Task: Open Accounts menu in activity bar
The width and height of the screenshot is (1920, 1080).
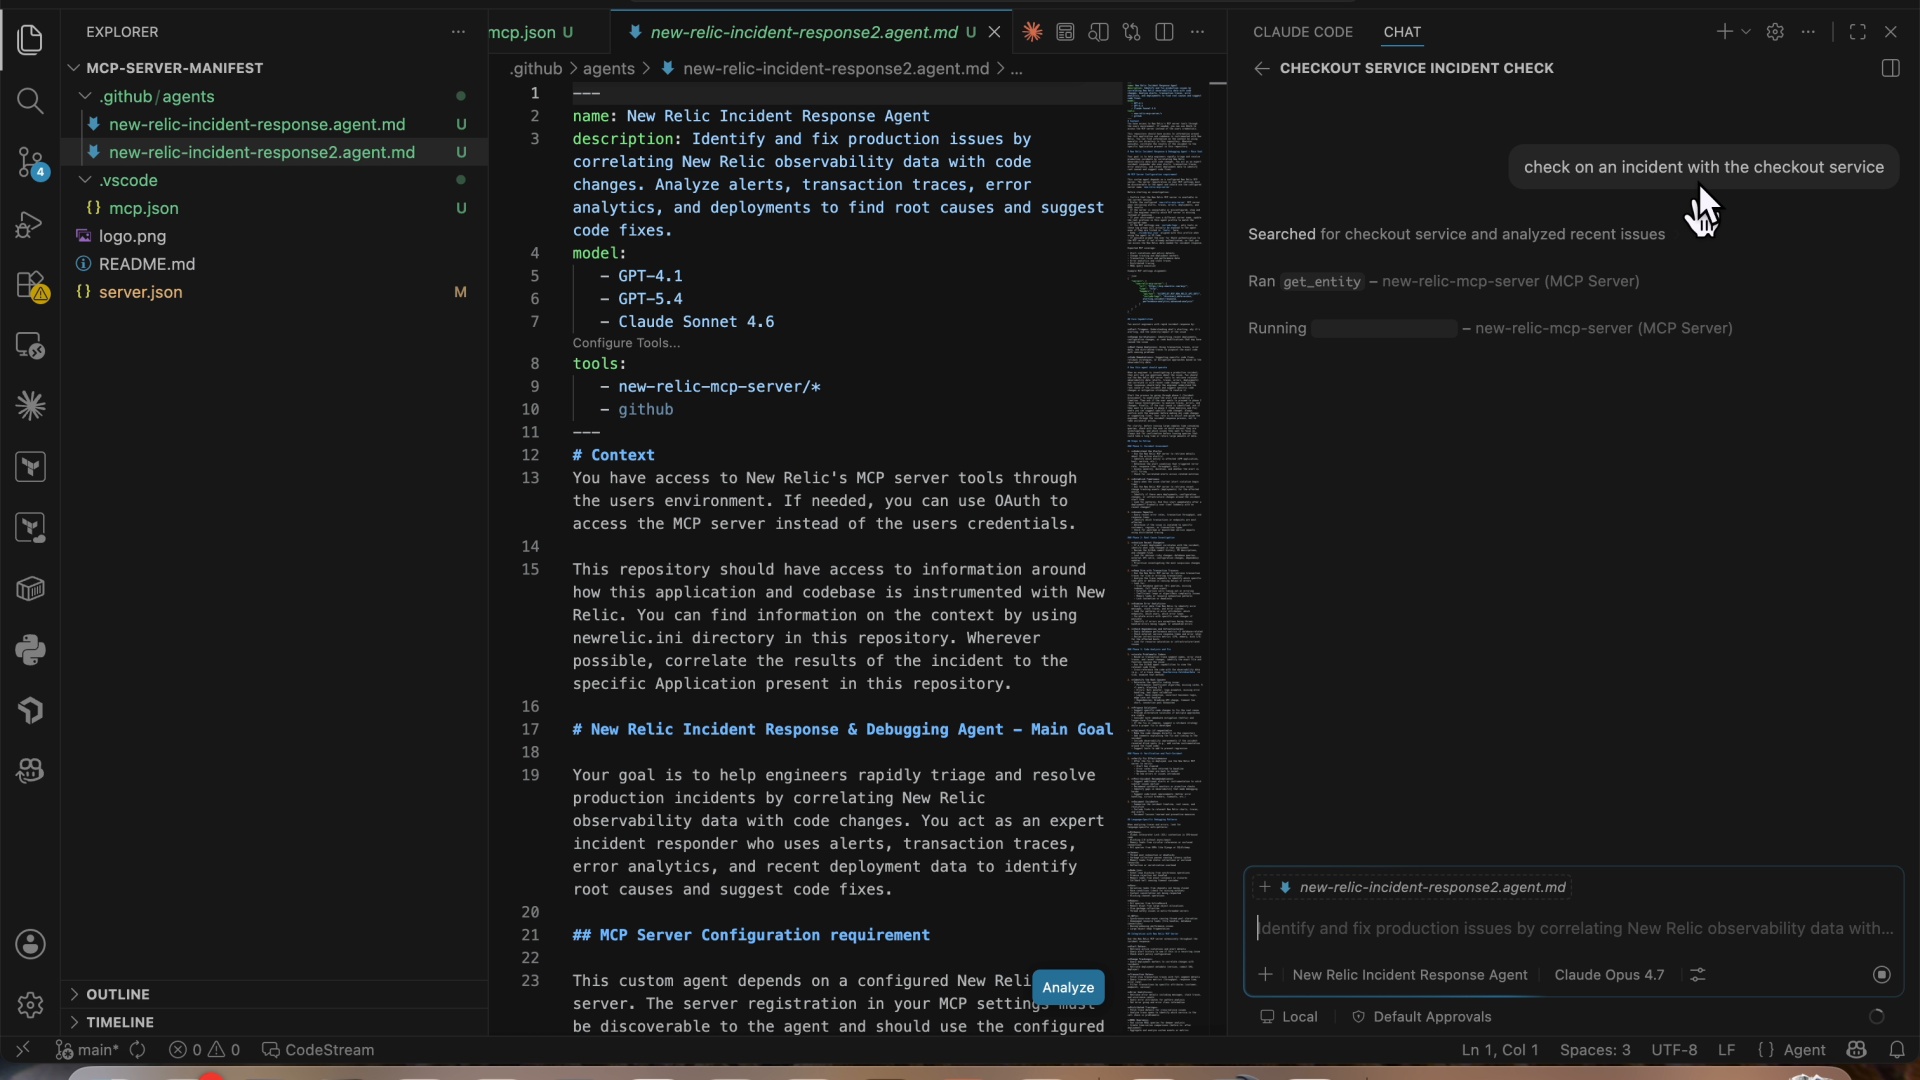Action: click(30, 944)
